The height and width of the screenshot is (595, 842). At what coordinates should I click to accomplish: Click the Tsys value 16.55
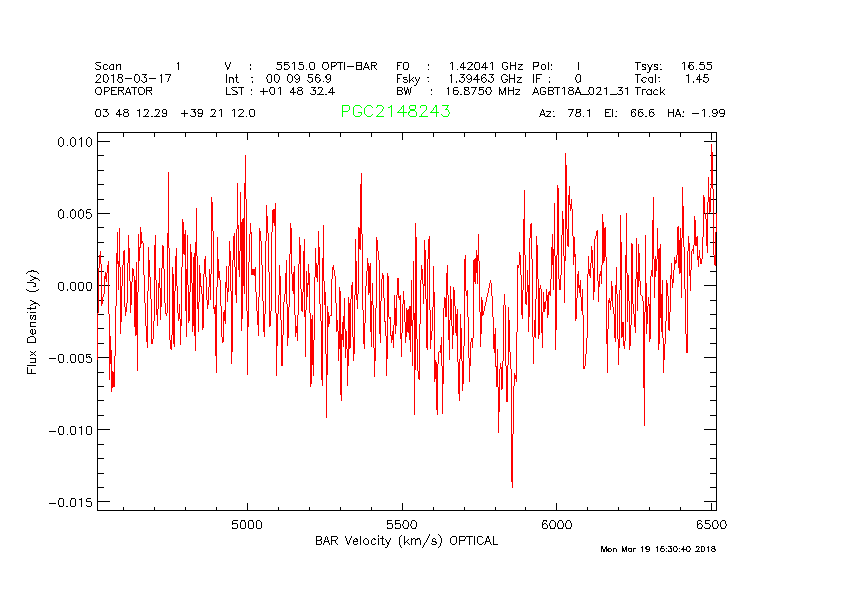(x=697, y=66)
